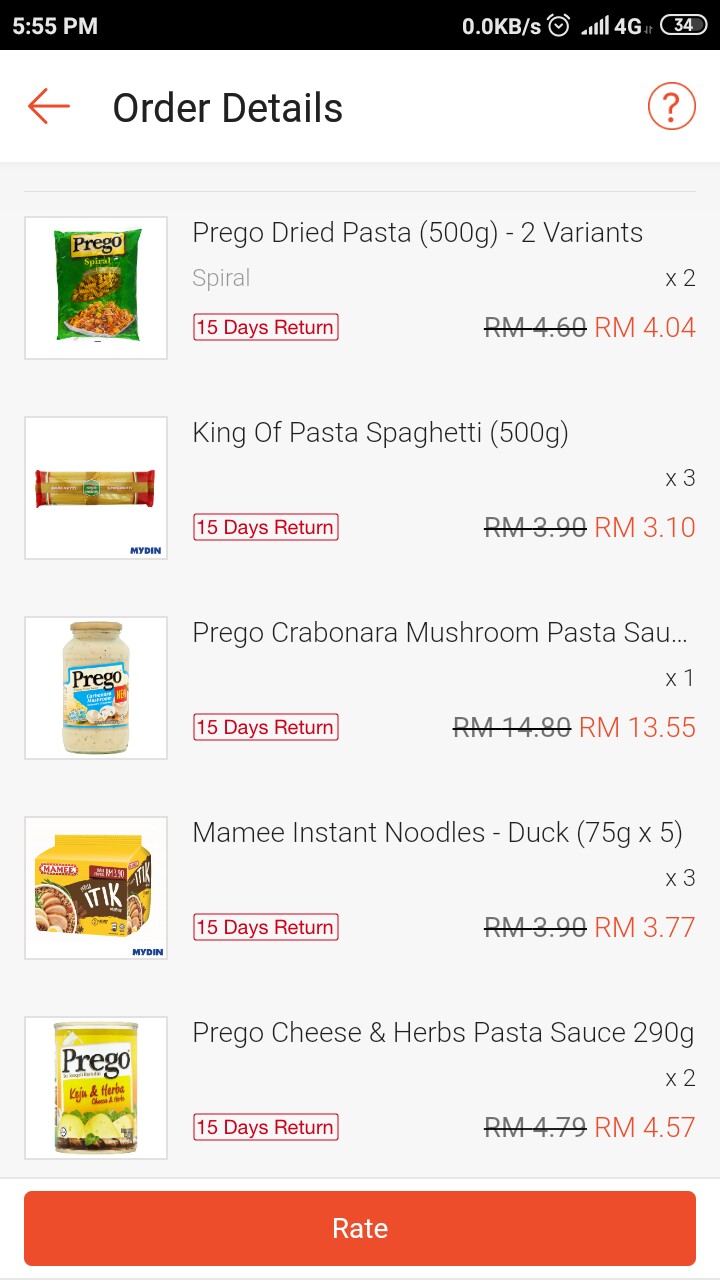Open Prego Cheese & Herbs Pasta Sauce title
The height and width of the screenshot is (1280, 720).
[443, 1033]
